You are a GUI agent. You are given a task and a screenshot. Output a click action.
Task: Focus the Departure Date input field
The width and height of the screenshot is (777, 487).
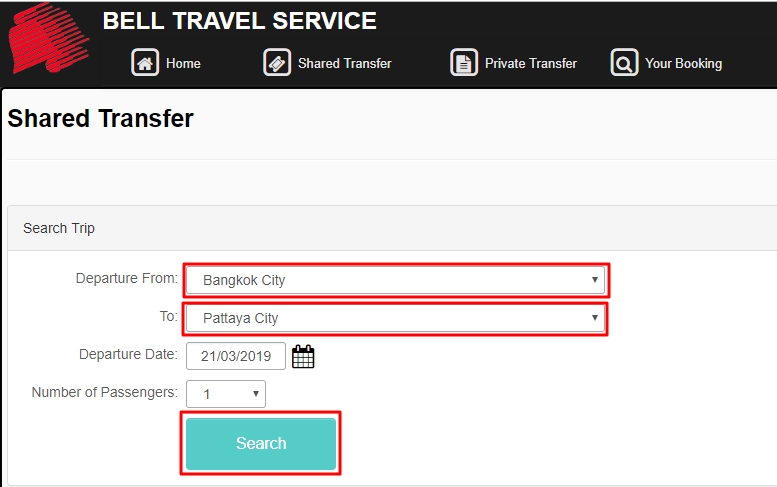pos(235,356)
